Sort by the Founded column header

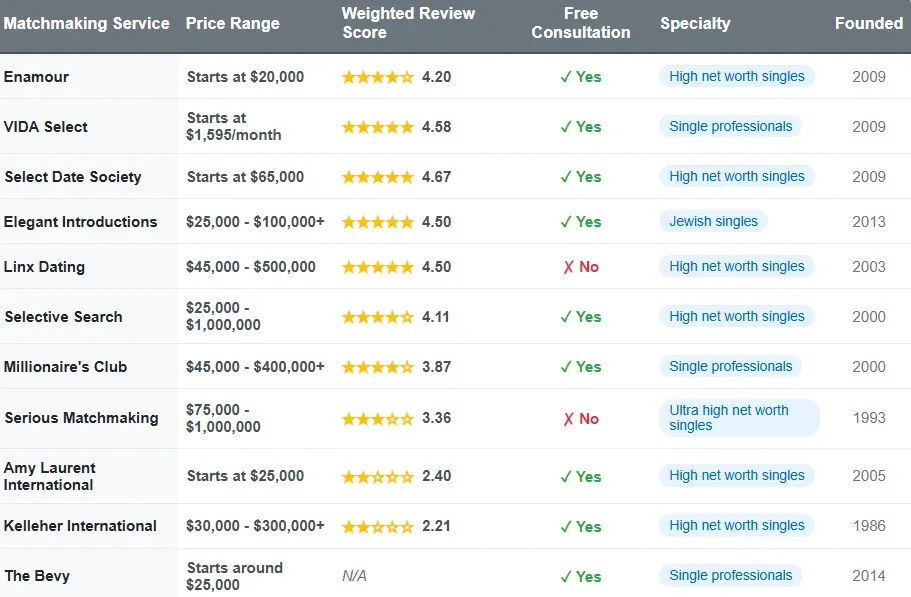click(x=869, y=23)
